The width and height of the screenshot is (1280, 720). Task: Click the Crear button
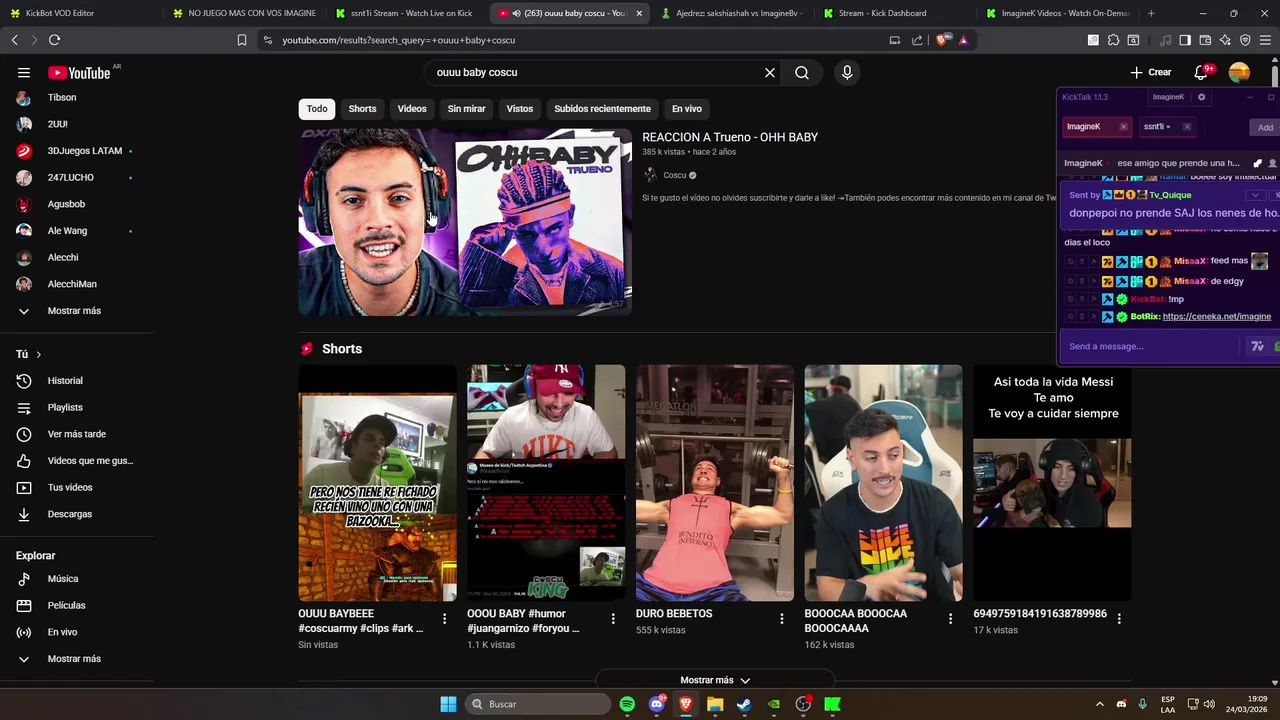coord(1151,72)
